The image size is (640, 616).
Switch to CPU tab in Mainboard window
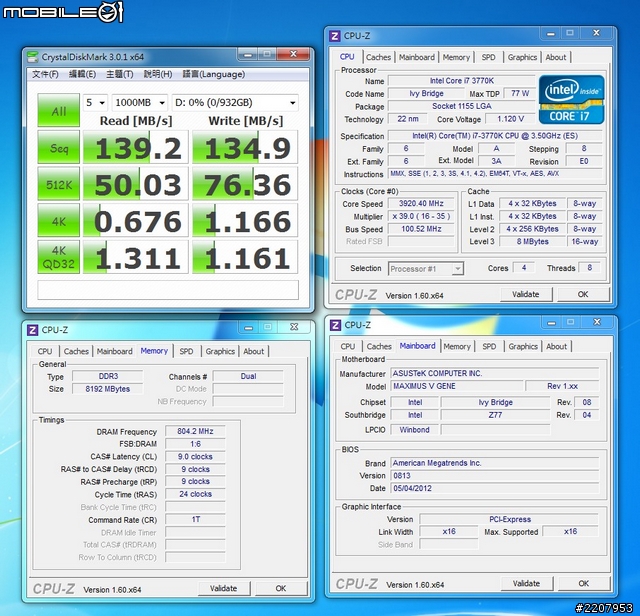[x=347, y=346]
